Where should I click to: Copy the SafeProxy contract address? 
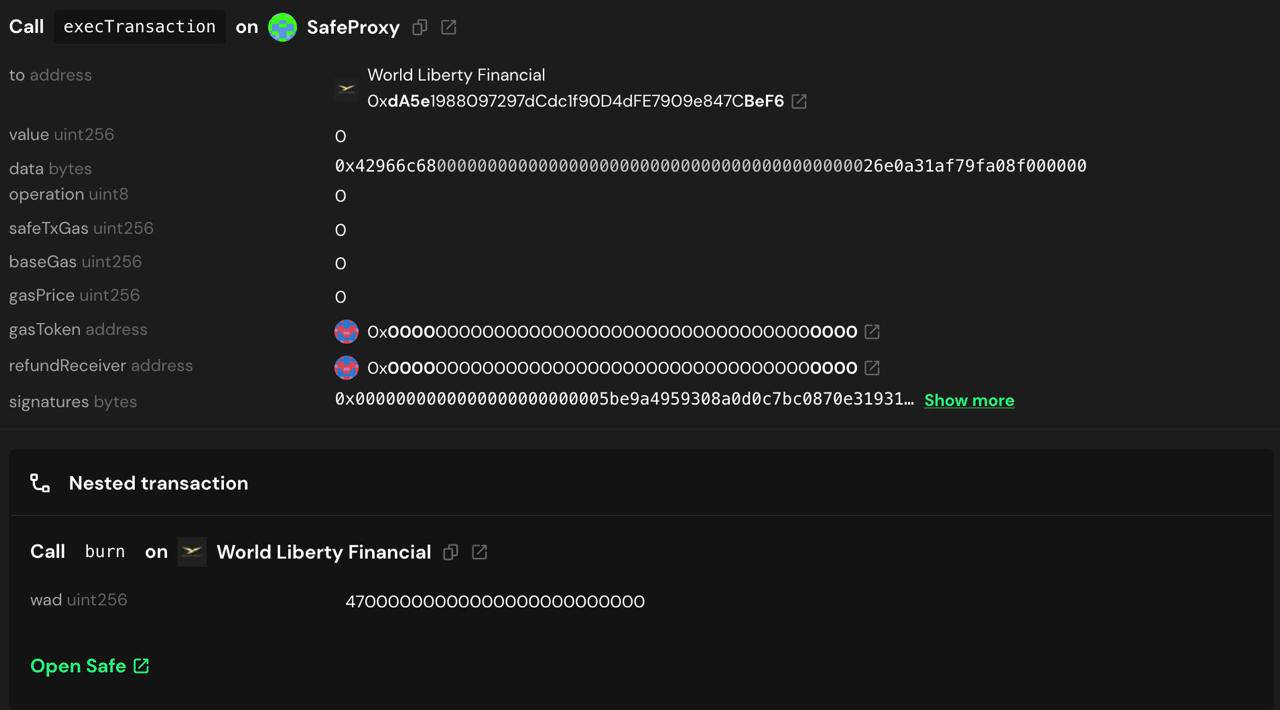[420, 28]
